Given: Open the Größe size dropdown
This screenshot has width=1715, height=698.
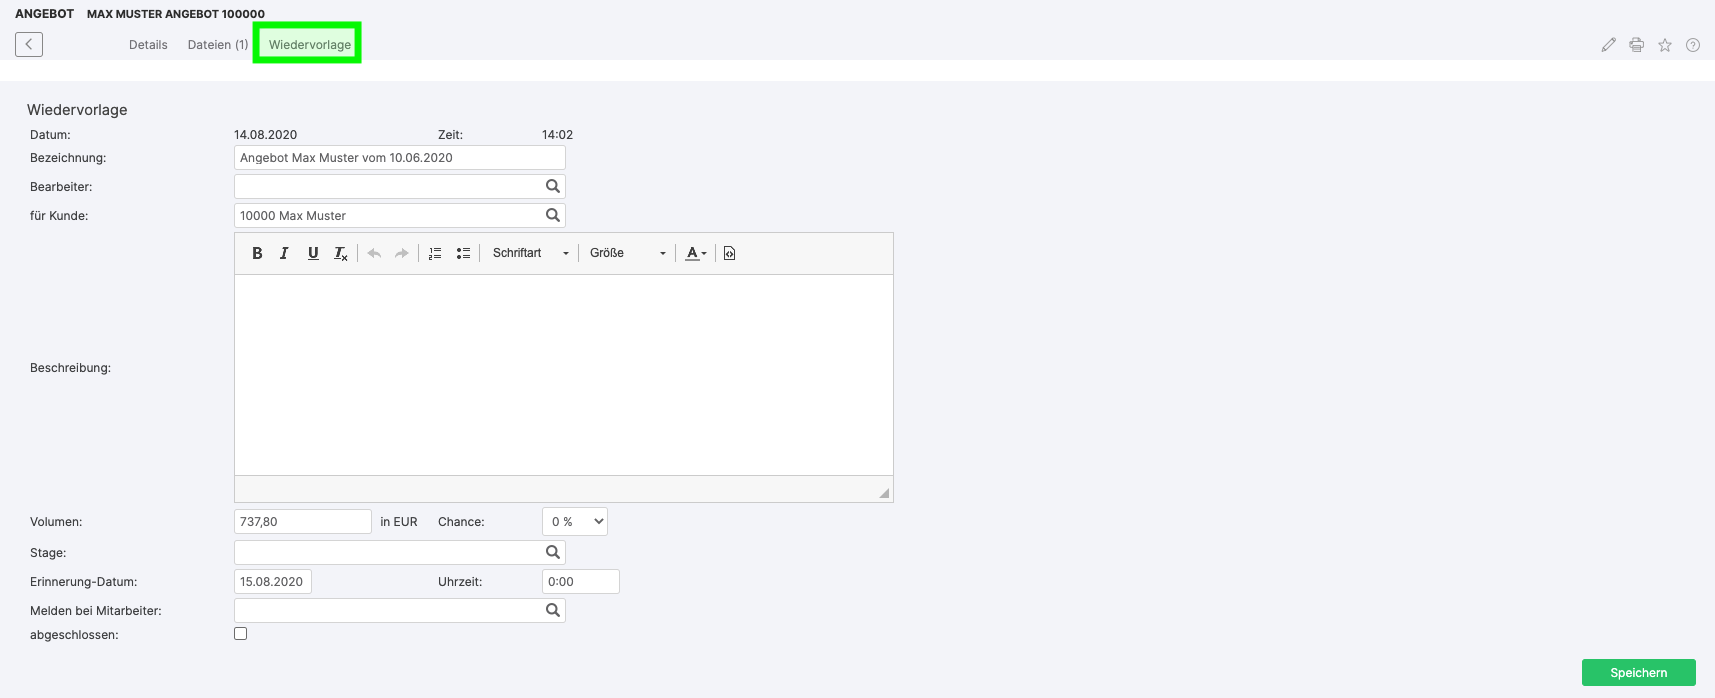Looking at the screenshot, I should click(x=627, y=253).
